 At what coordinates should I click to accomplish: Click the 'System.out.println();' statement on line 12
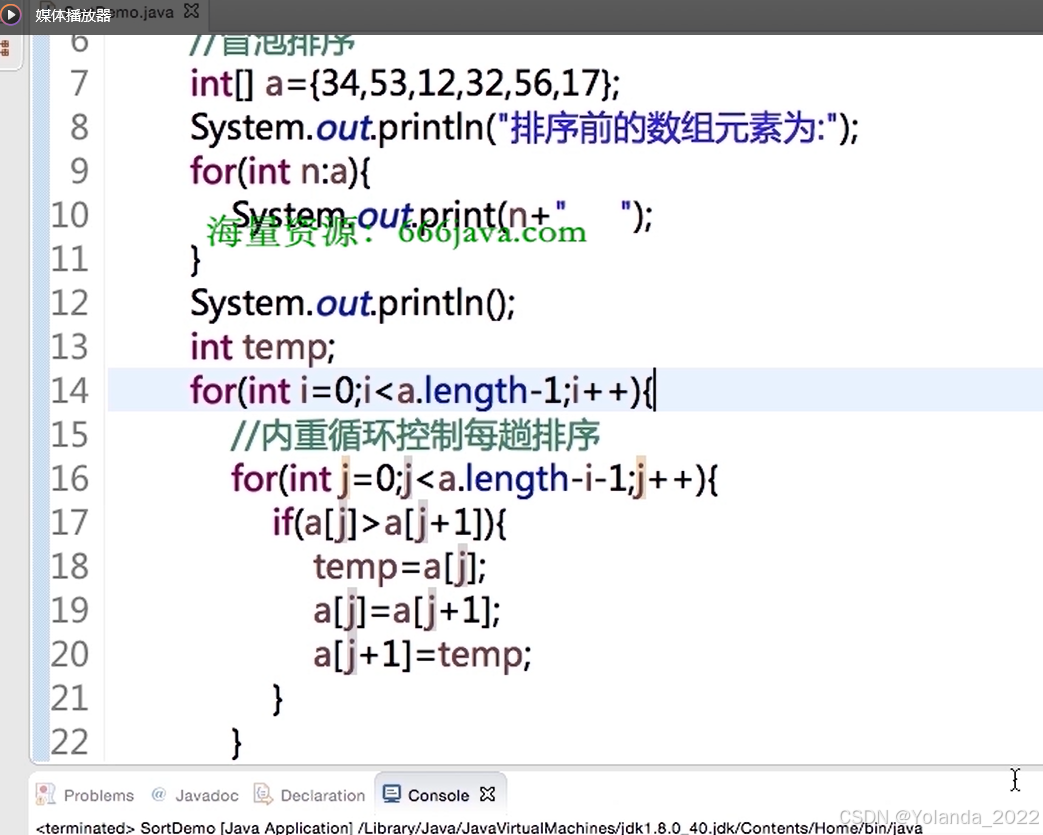[x=353, y=304]
